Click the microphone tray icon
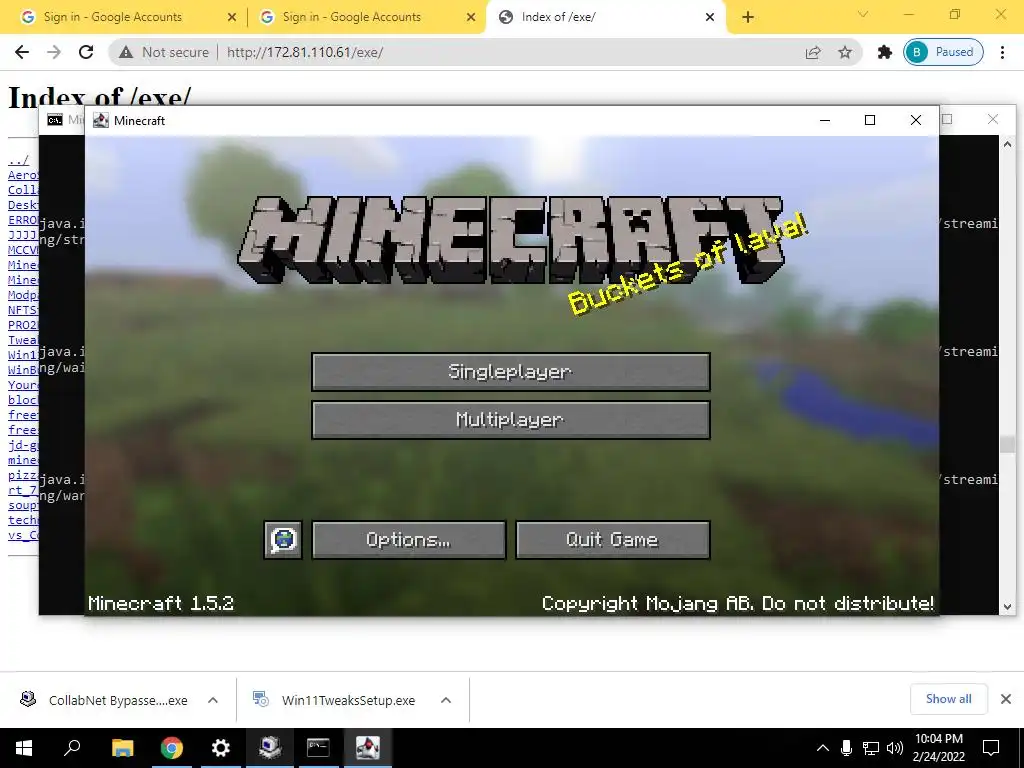The image size is (1024, 768). pyautogui.click(x=846, y=748)
